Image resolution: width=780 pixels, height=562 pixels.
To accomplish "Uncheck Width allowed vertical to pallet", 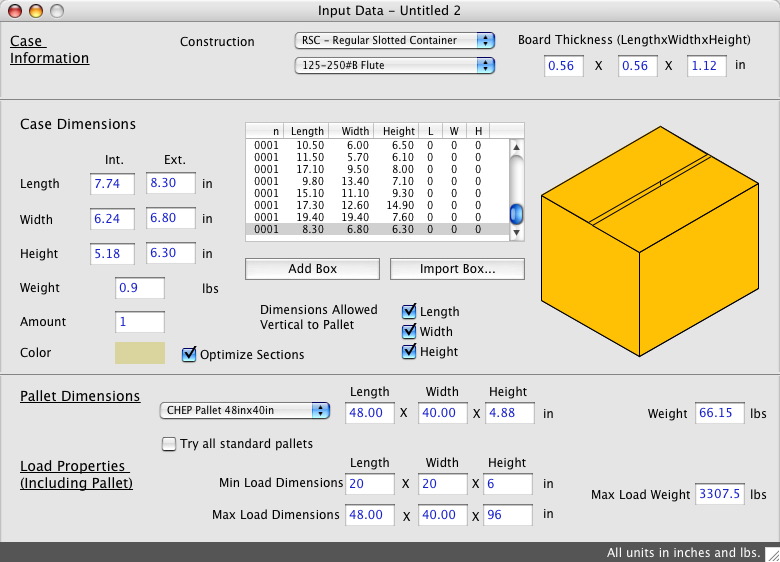I will [x=409, y=331].
